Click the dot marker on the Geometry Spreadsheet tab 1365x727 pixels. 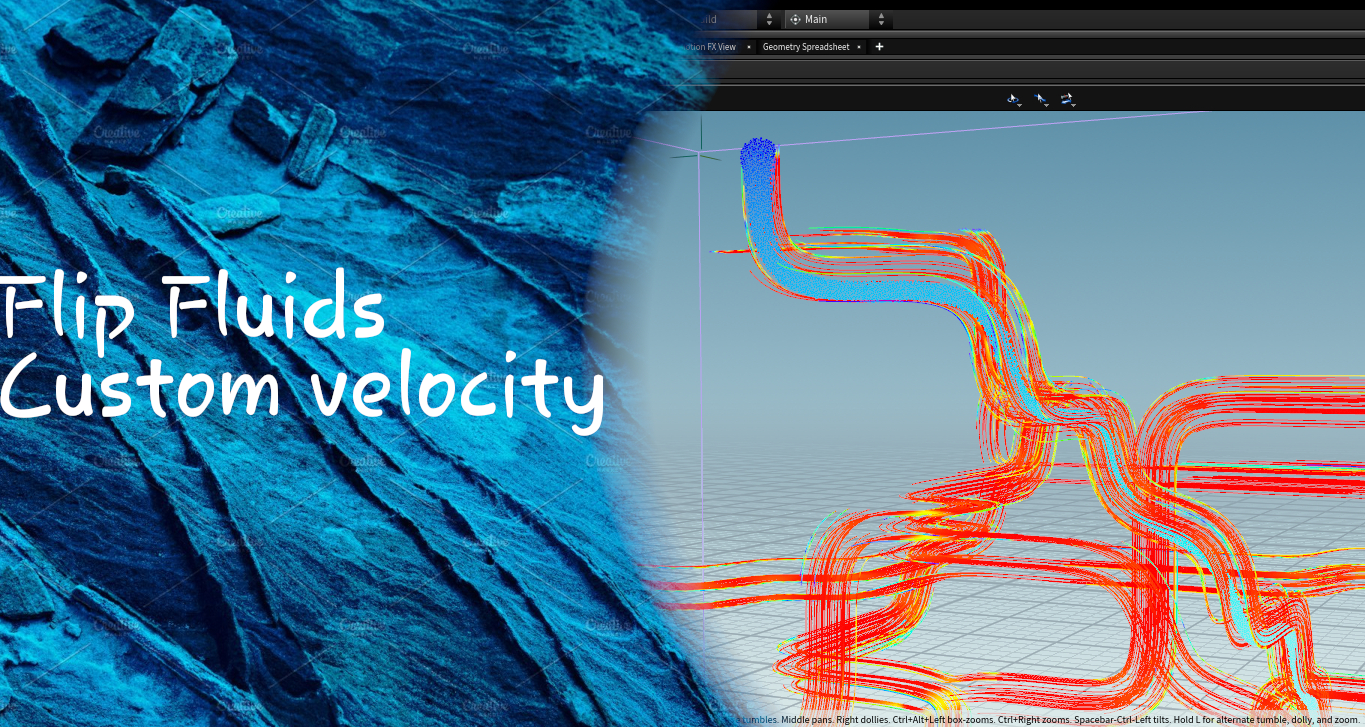[x=859, y=46]
